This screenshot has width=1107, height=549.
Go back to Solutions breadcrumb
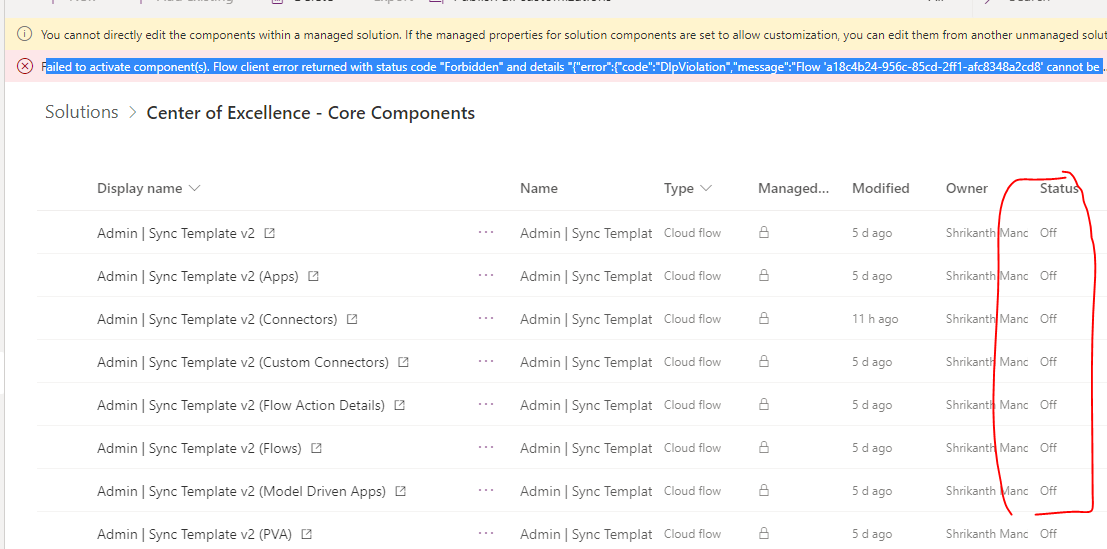pyautogui.click(x=82, y=112)
